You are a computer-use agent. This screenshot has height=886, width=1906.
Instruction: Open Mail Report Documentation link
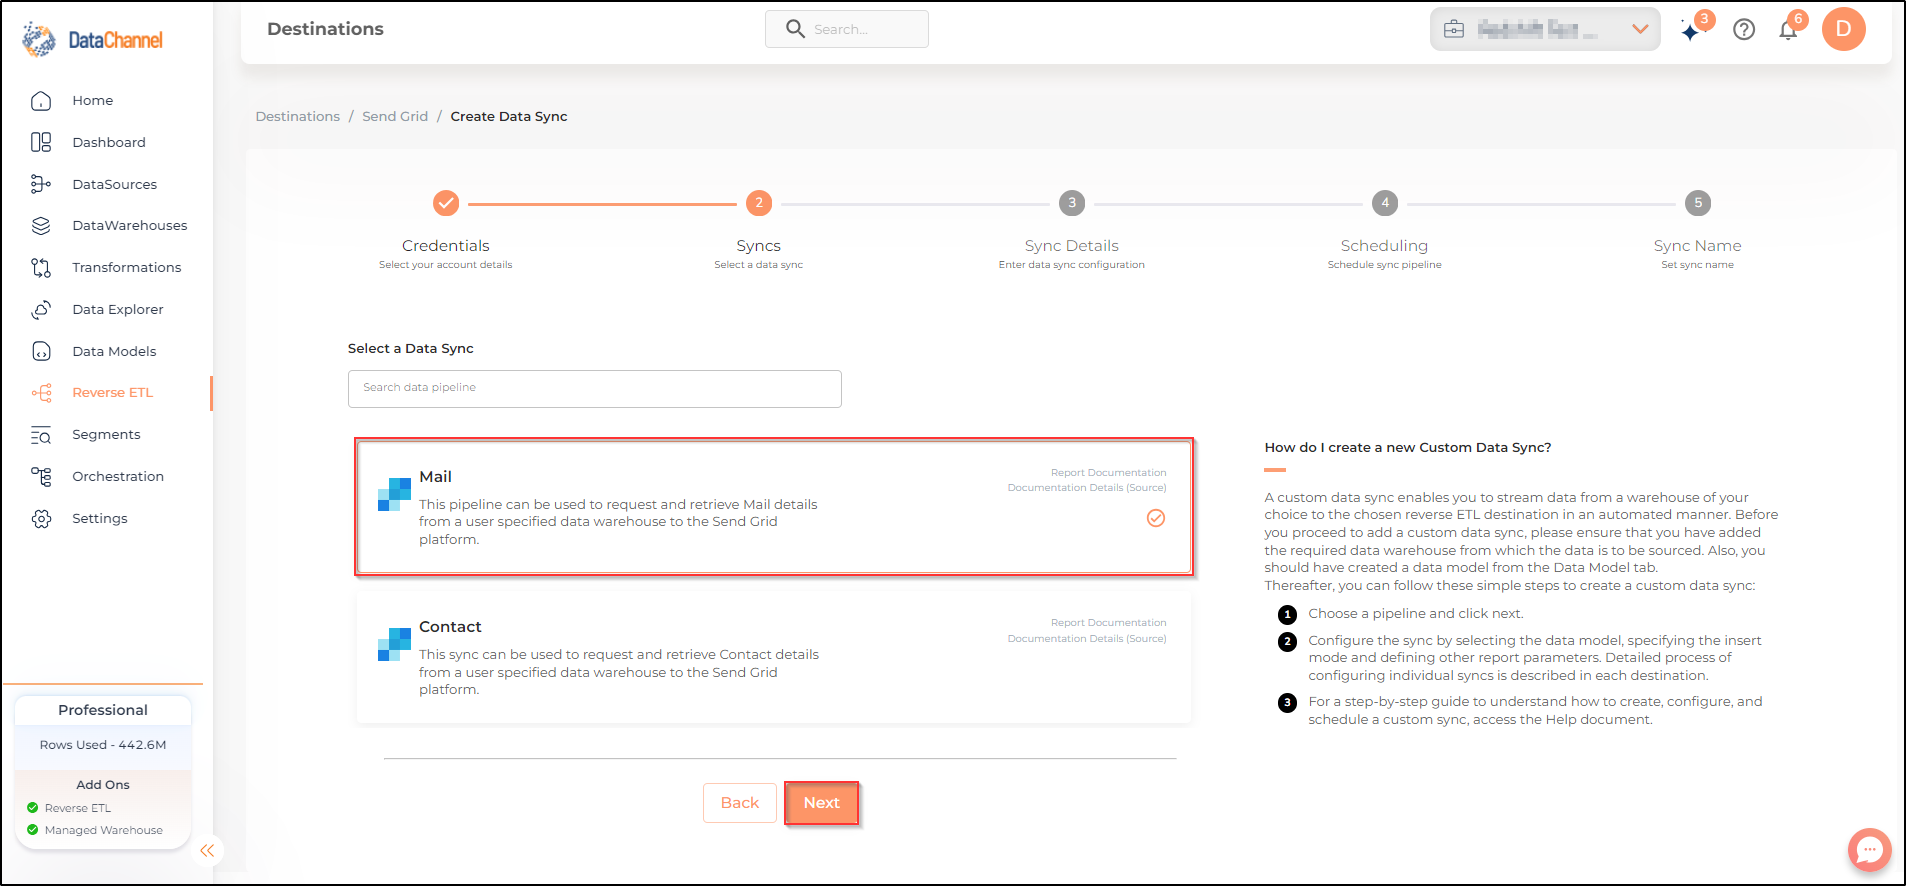coord(1108,473)
